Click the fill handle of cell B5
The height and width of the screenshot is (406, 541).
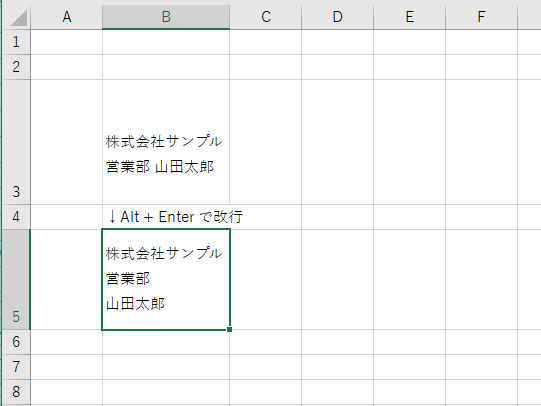click(x=229, y=329)
